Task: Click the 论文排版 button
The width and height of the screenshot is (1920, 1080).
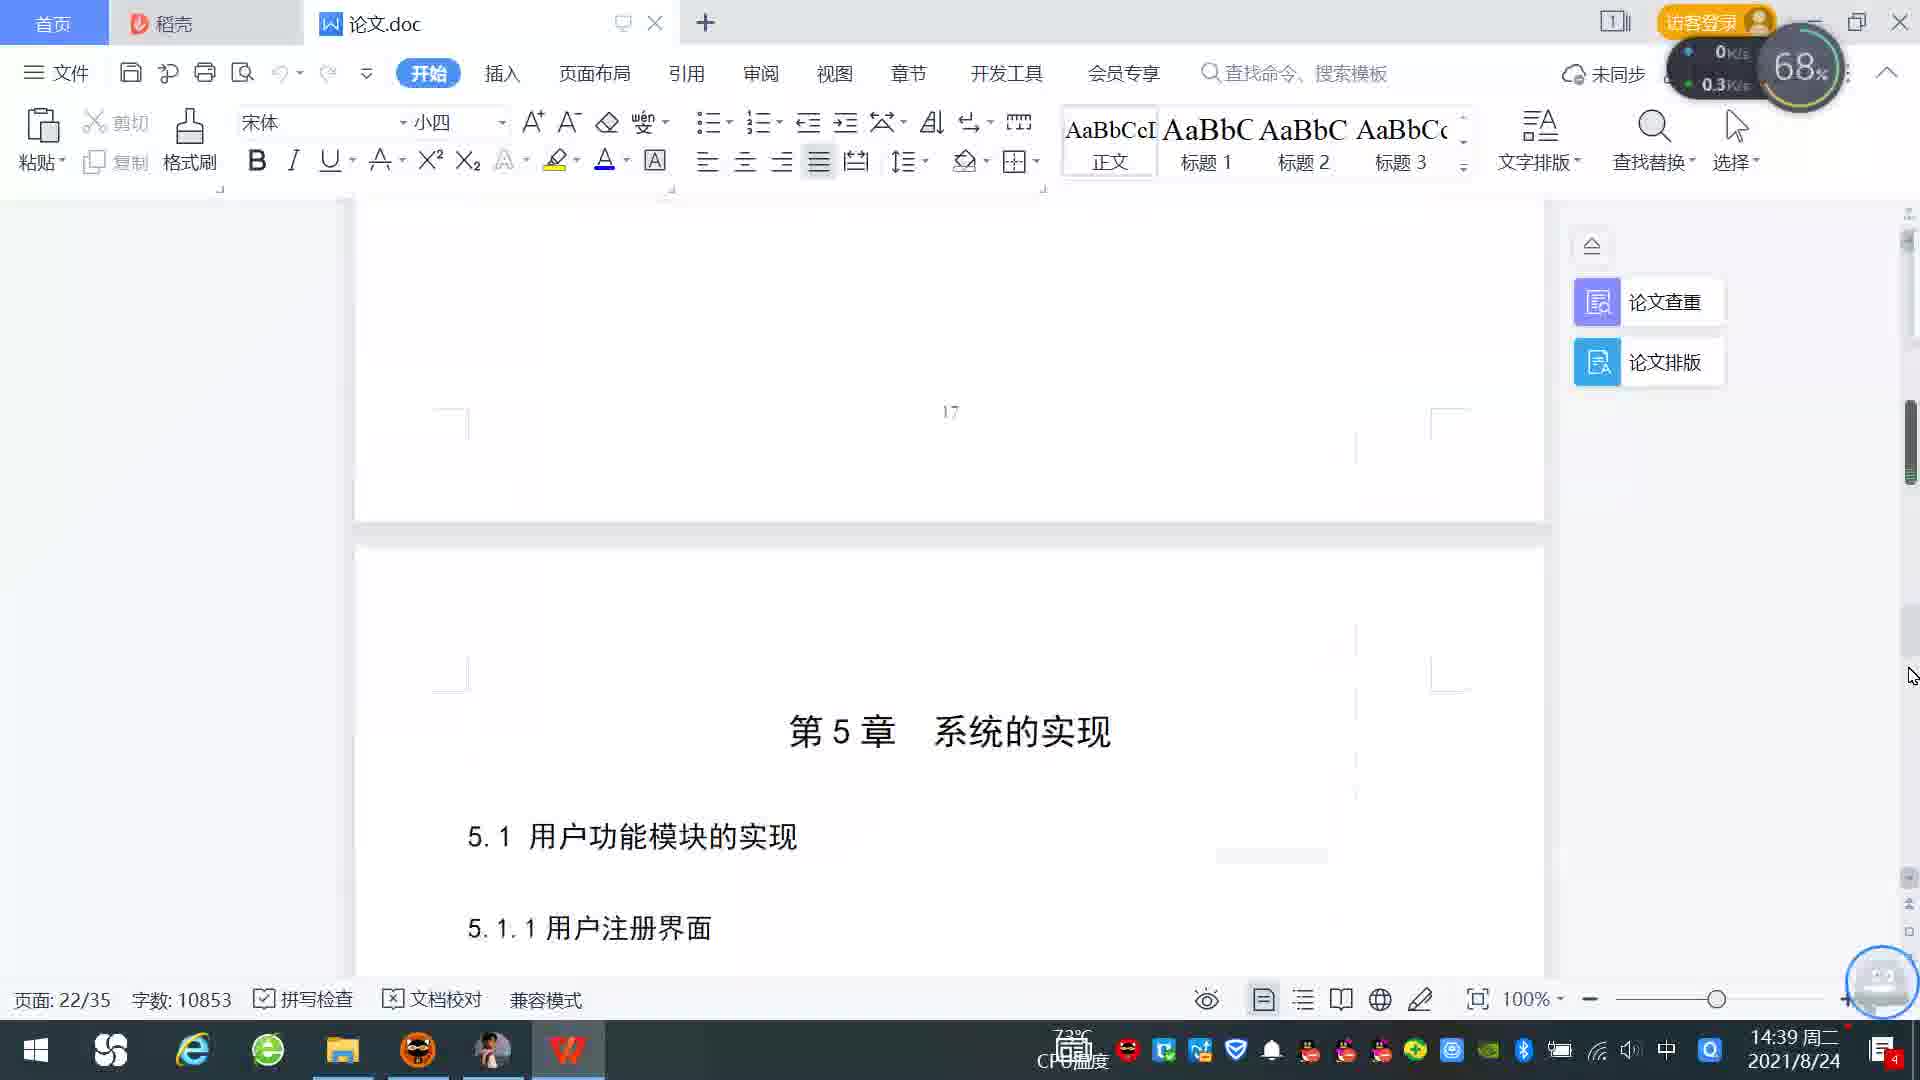Action: tap(1648, 362)
